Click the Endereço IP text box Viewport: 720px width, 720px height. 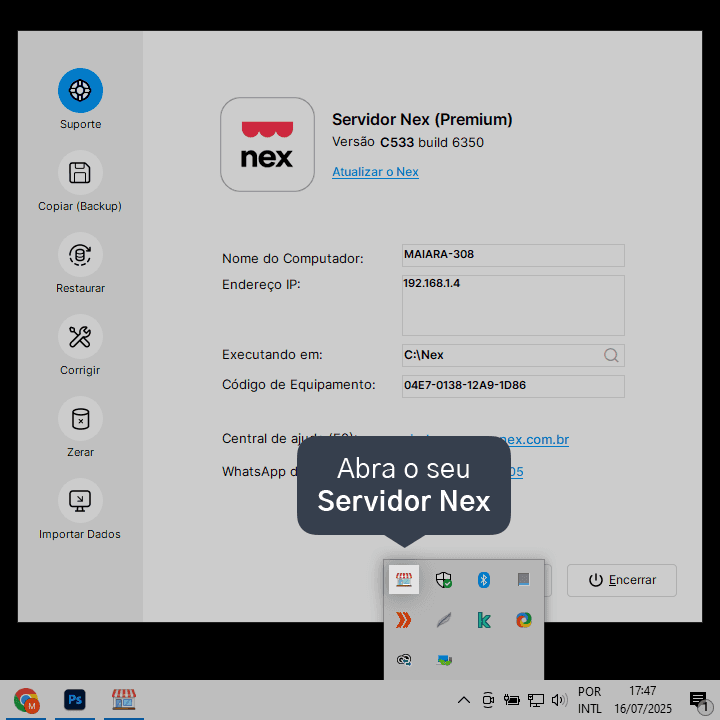(x=513, y=305)
